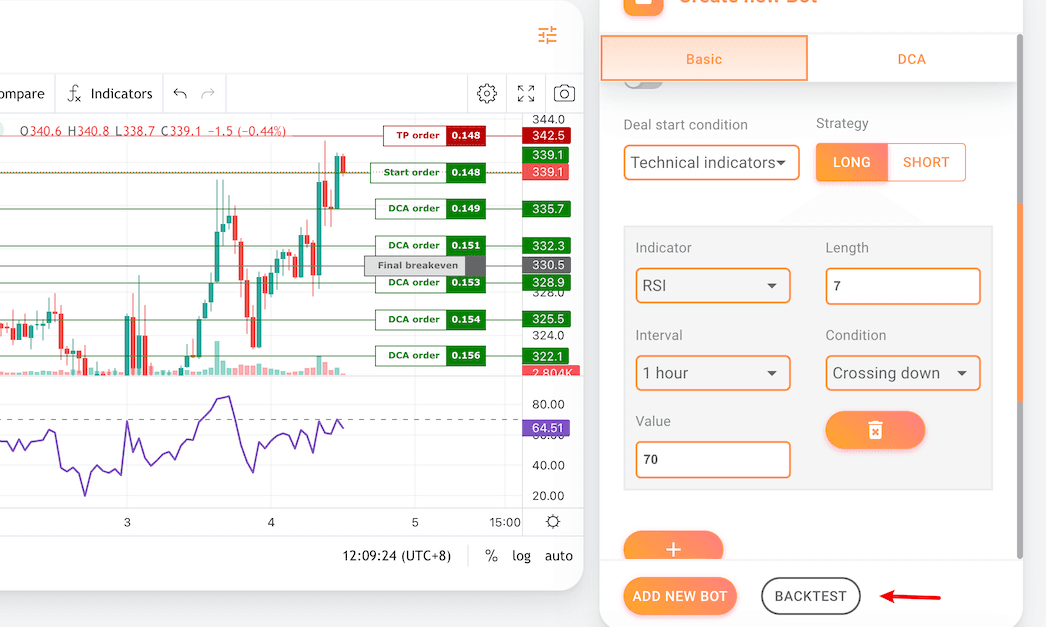
Task: Click the redo arrow on chart toolbar
Action: point(208,94)
